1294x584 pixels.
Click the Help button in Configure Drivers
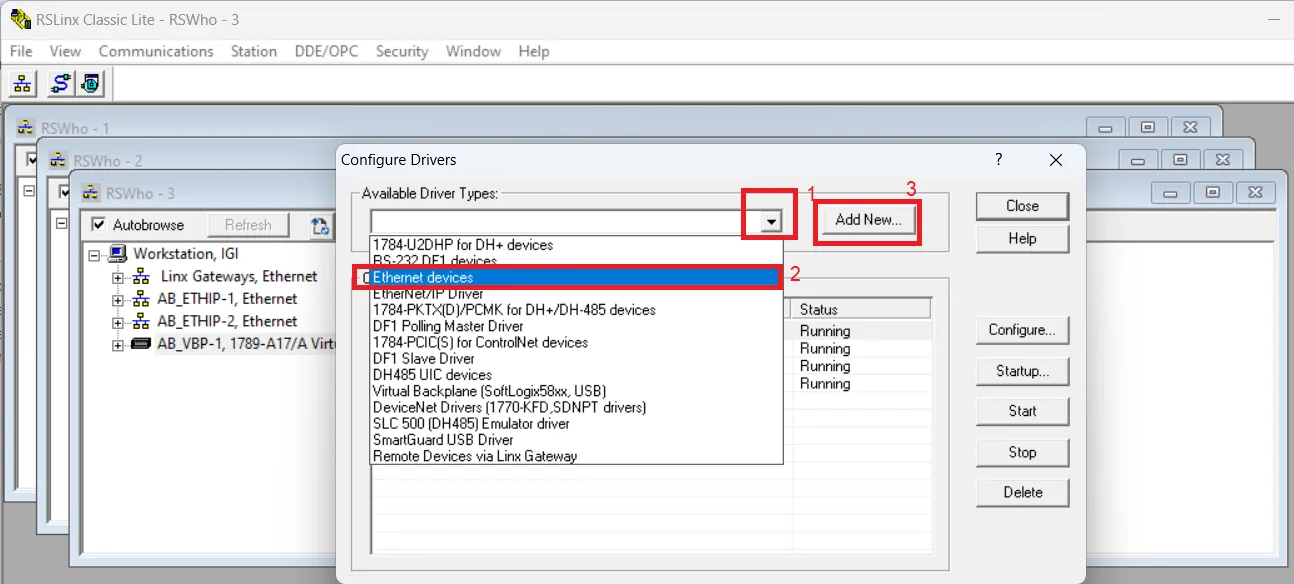pos(1022,238)
